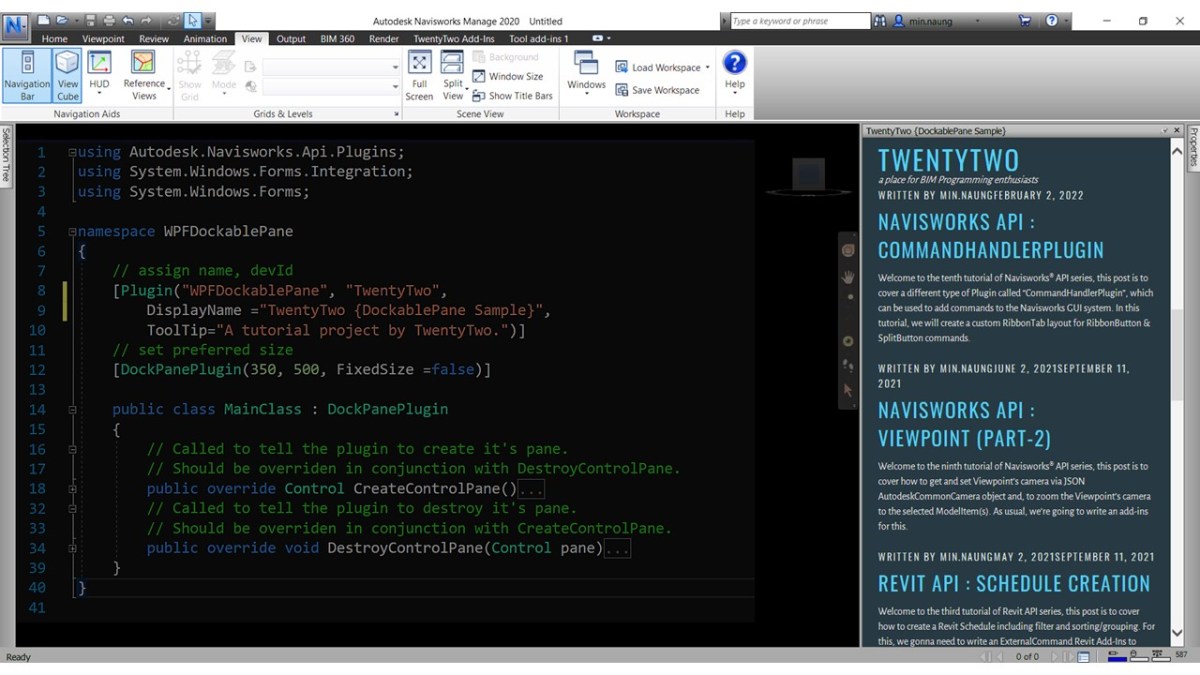1200x675 pixels.
Task: Activate the Select cursor tool in quick access
Action: [x=192, y=20]
